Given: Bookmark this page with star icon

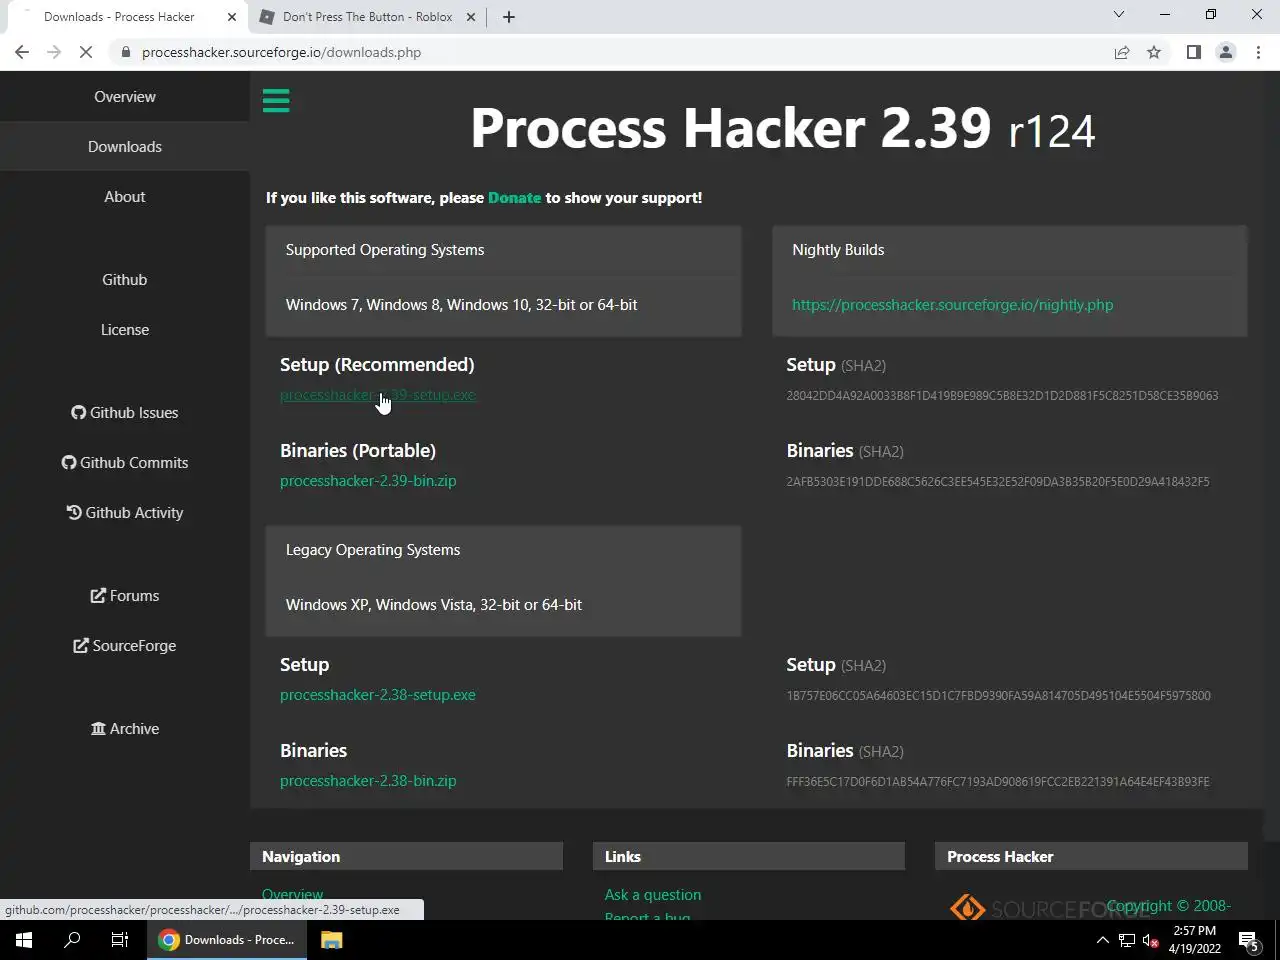Looking at the screenshot, I should [1154, 52].
